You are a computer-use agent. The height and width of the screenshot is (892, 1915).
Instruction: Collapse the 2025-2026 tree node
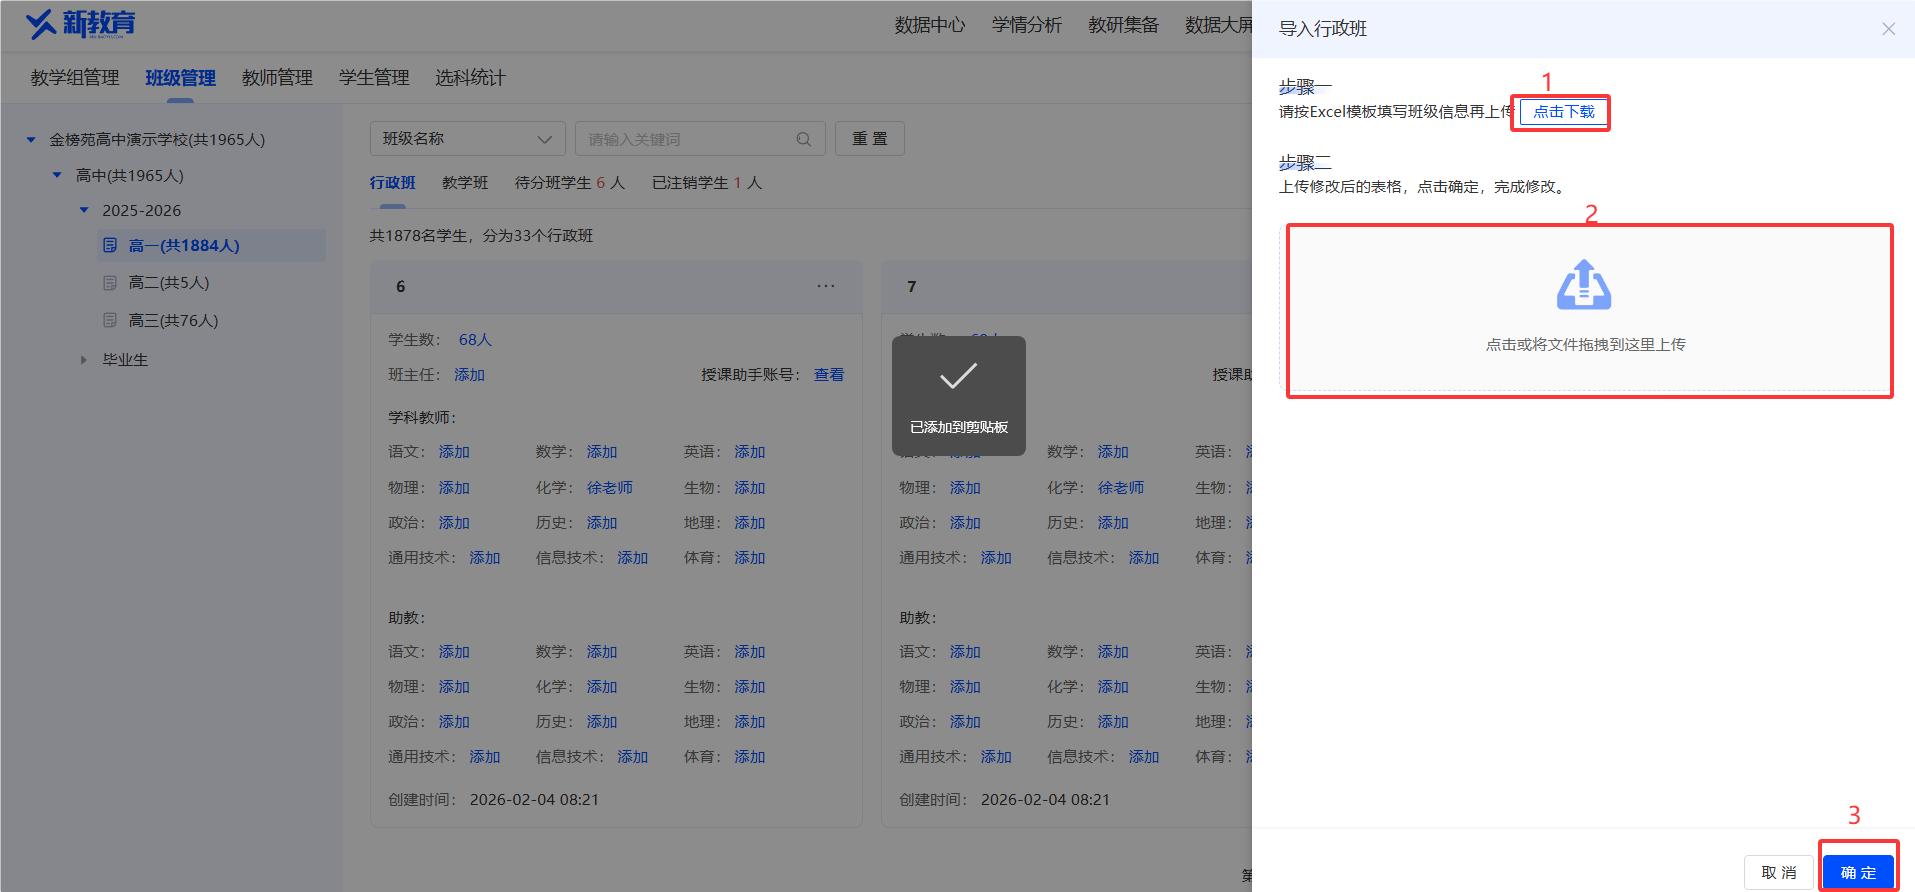pyautogui.click(x=84, y=210)
